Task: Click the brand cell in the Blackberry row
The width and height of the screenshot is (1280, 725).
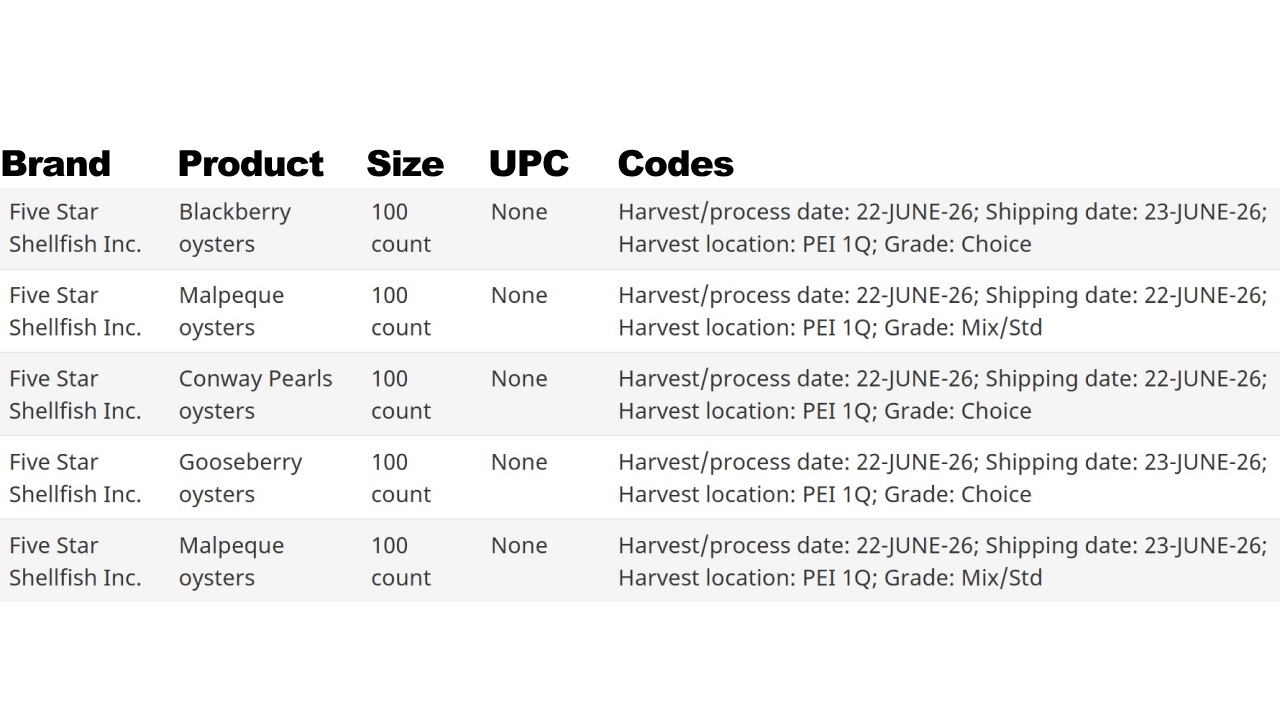Action: tap(75, 228)
